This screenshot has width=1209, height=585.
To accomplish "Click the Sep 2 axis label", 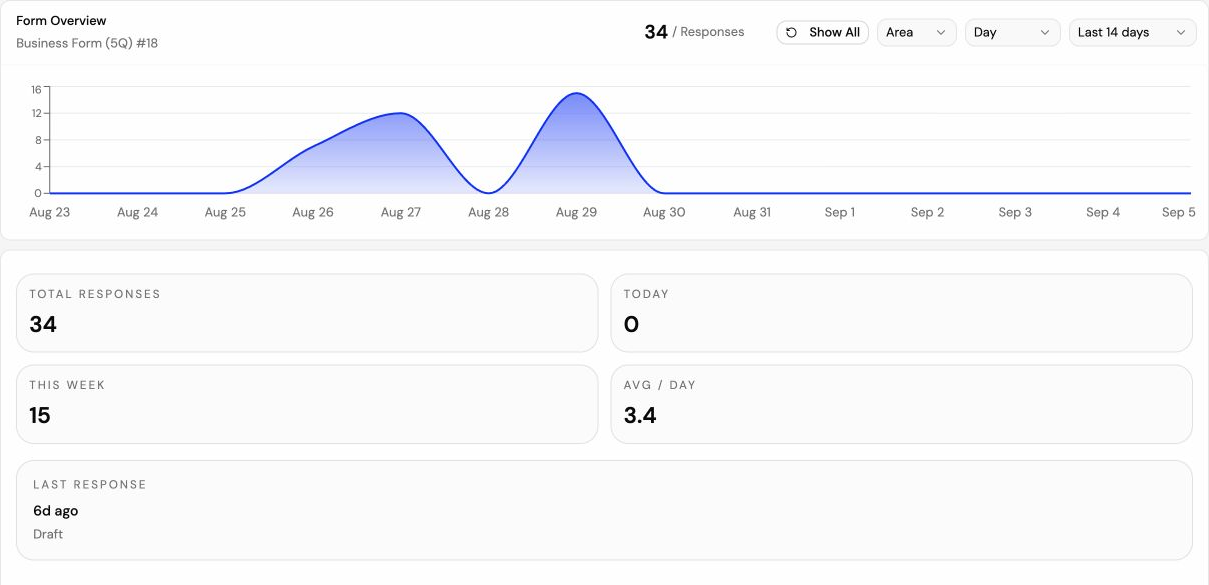I will pyautogui.click(x=928, y=212).
